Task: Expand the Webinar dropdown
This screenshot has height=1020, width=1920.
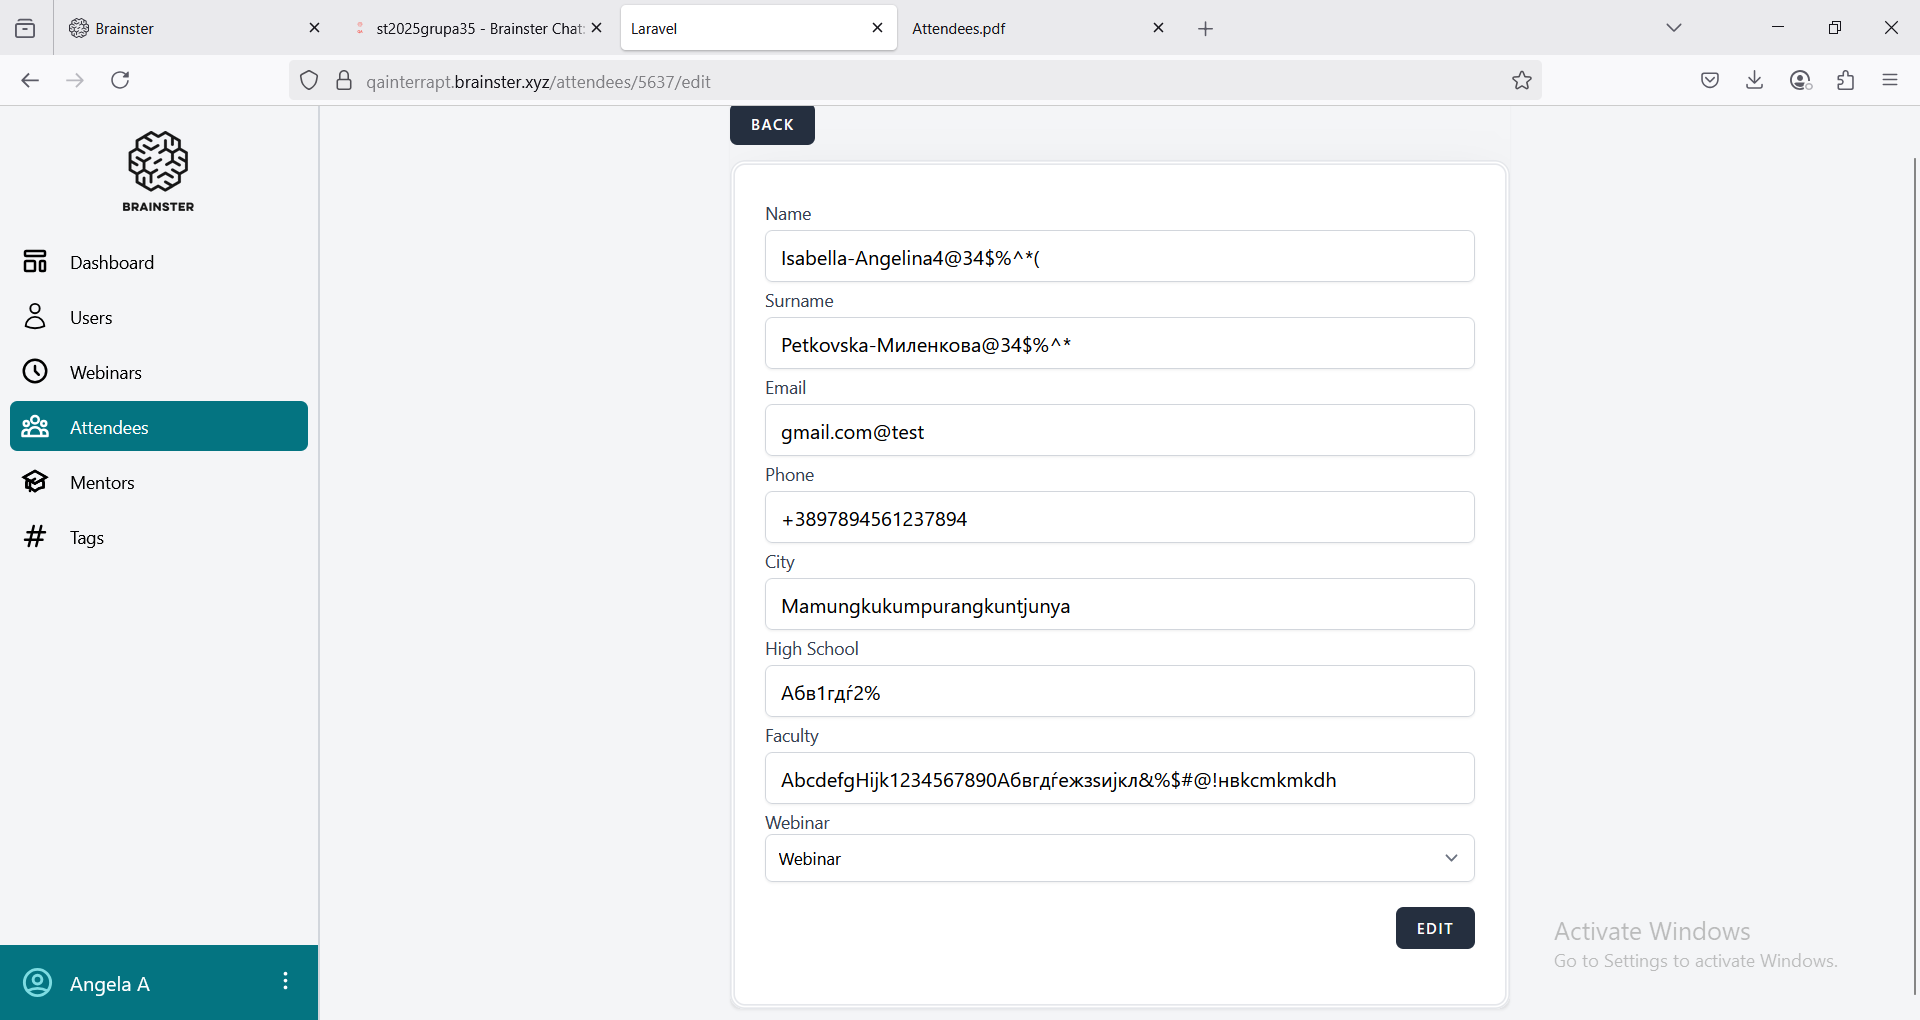Action: pos(1119,858)
